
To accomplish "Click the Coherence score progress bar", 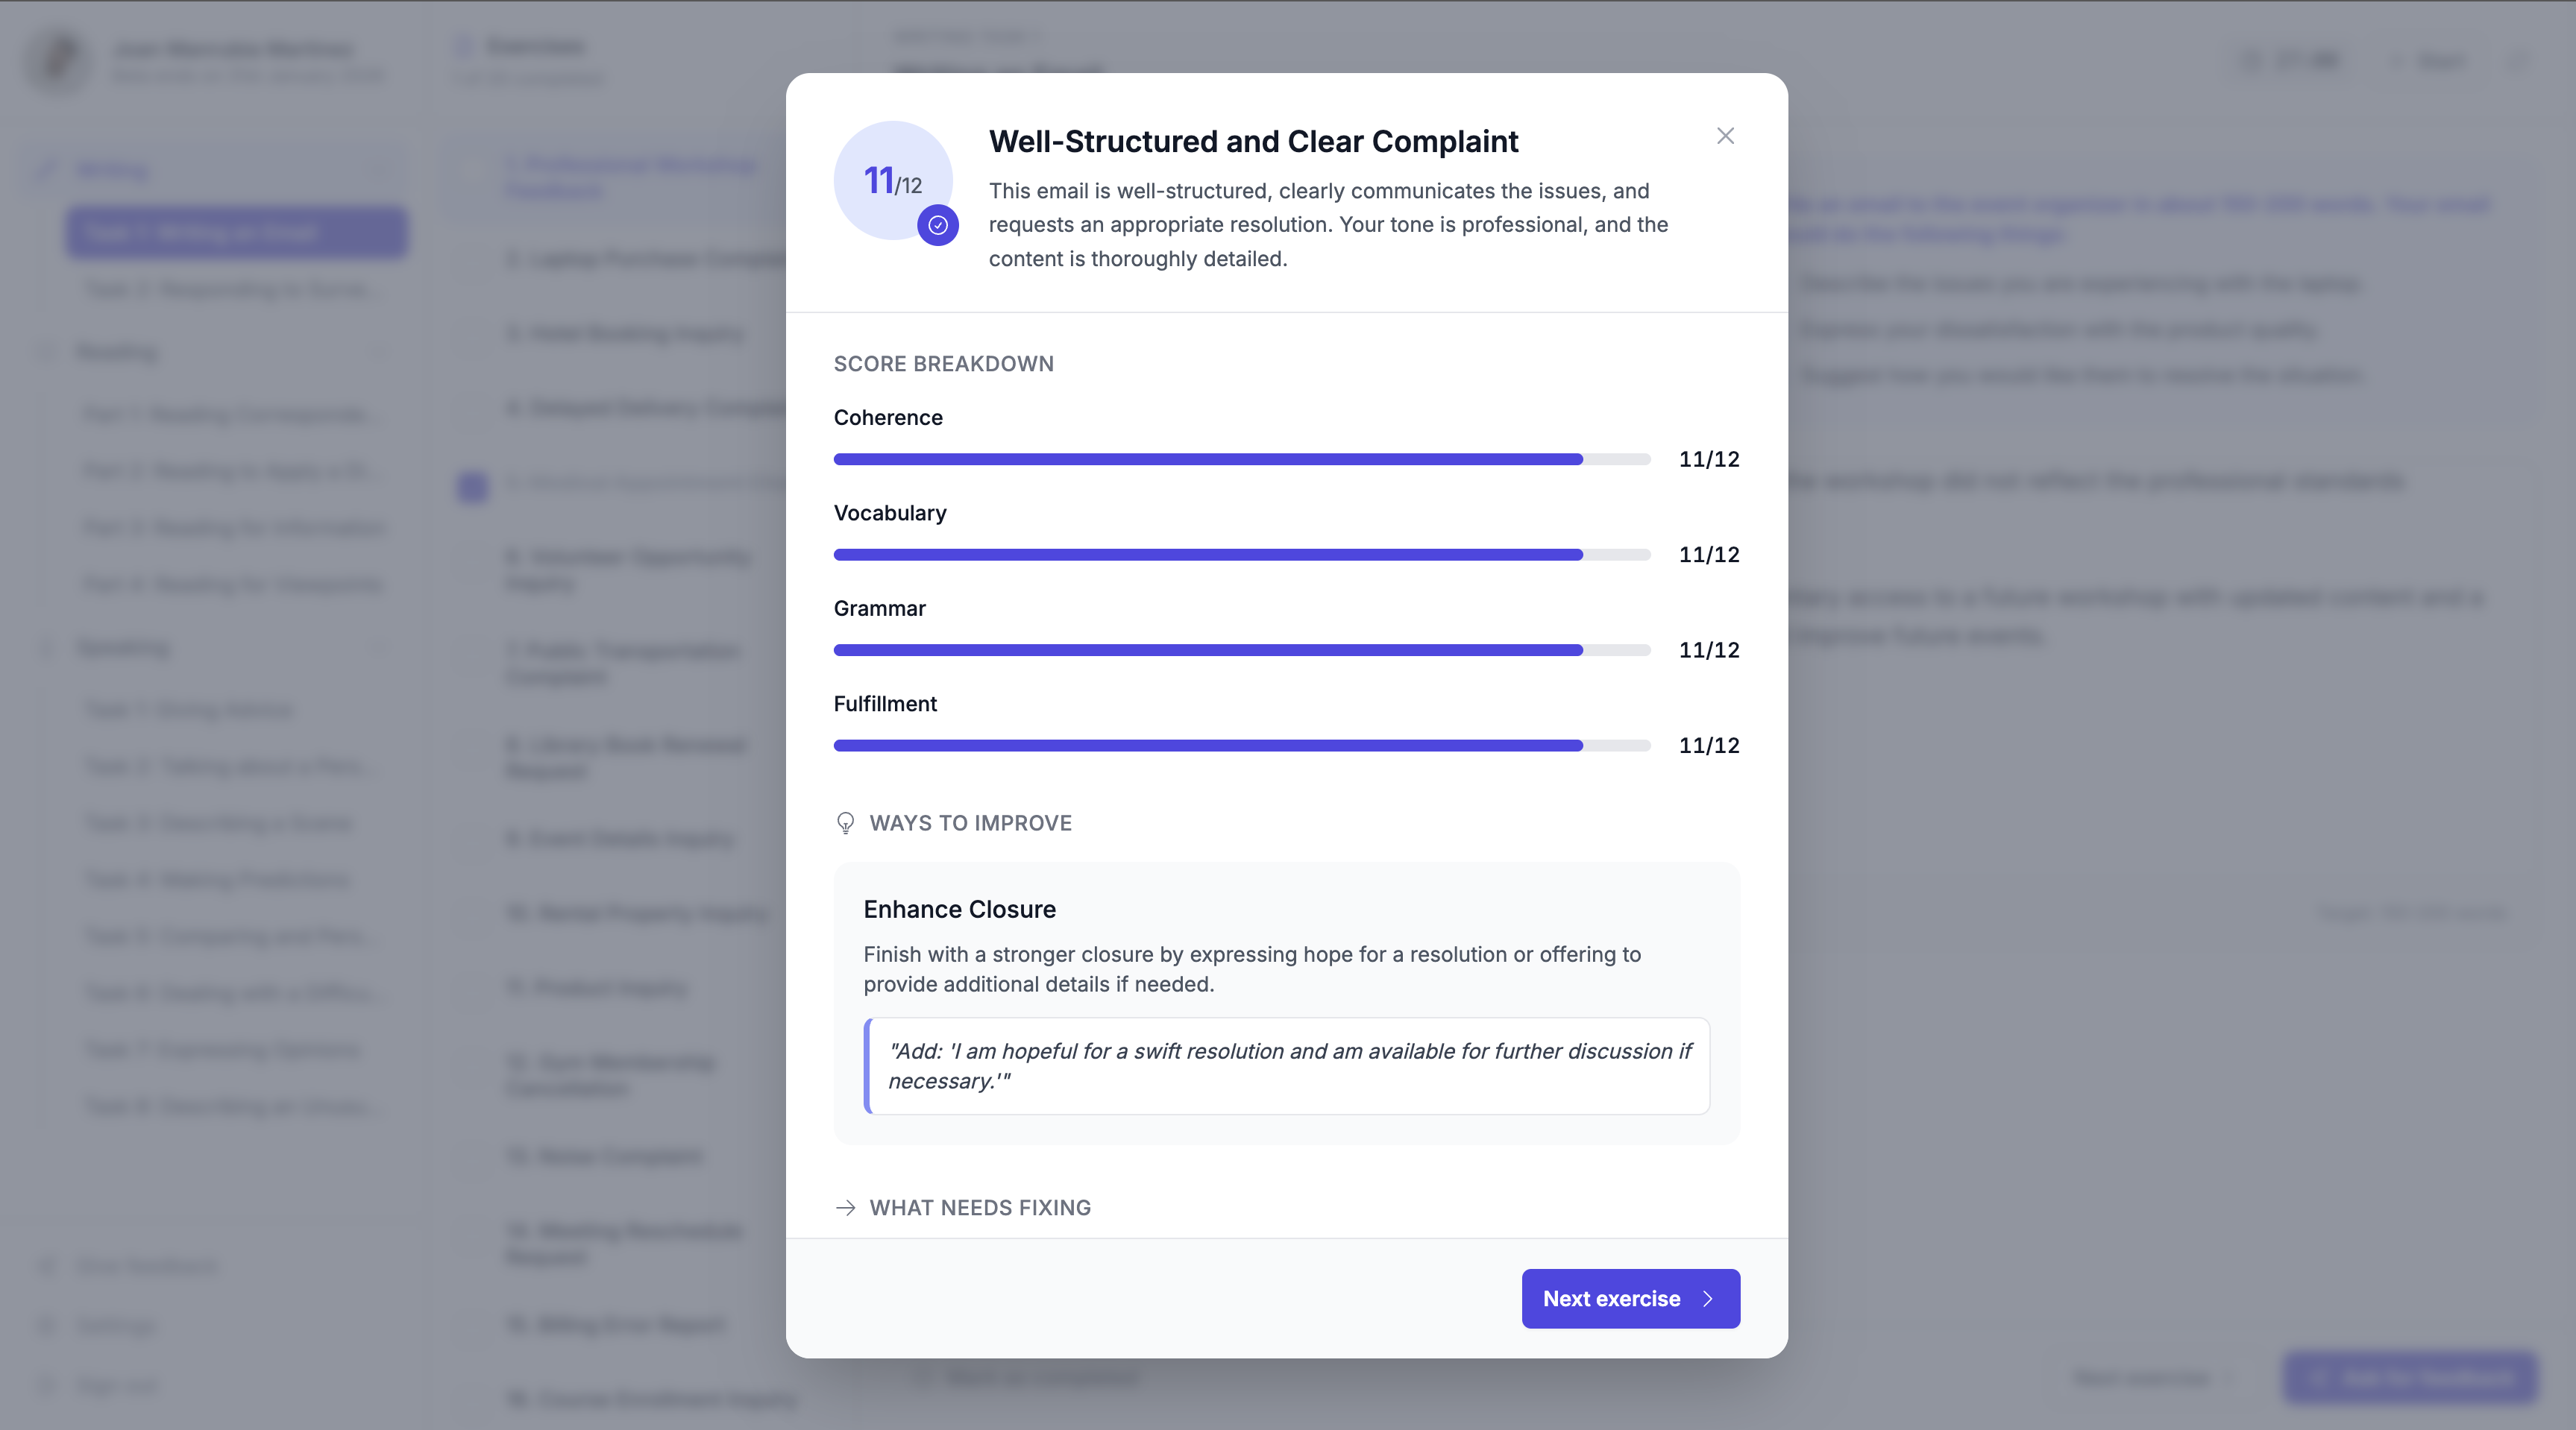I will (1240, 459).
